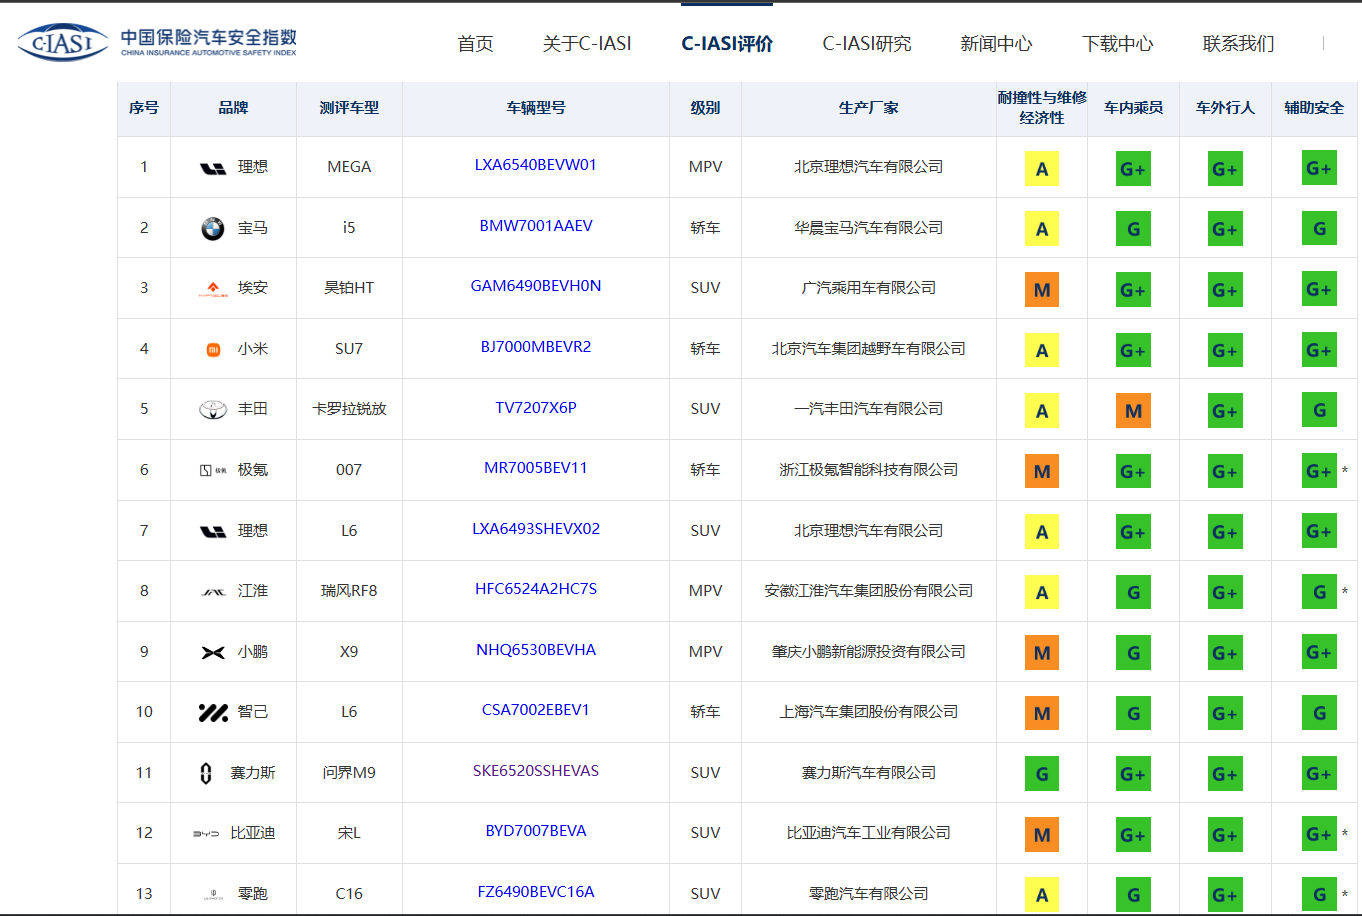Screen dimensions: 1362x916
Task: Click manufacturer 浙江极氪智能科技有限公司
Action: click(869, 470)
